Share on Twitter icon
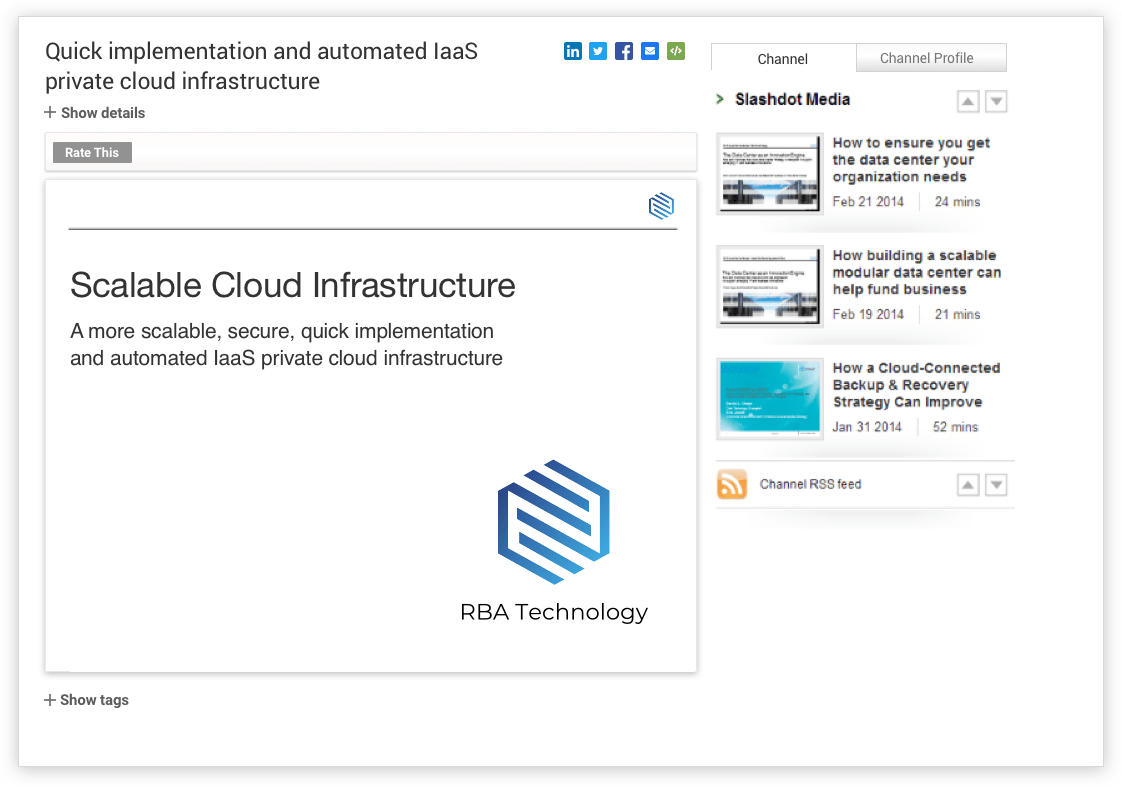Screen dimensions: 1122x787 (x=598, y=51)
